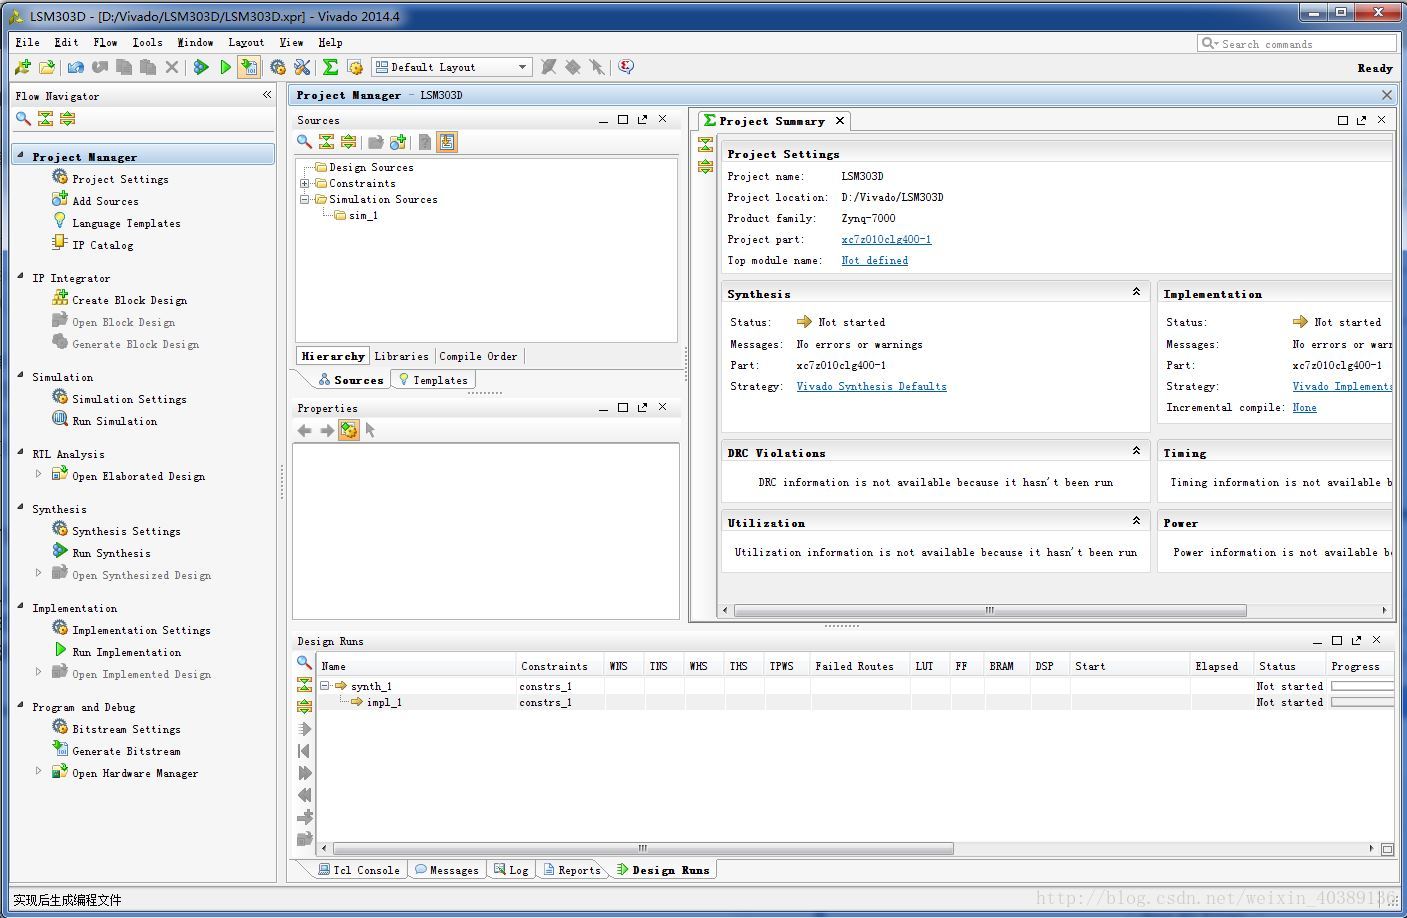
Task: Close the Project Manager view with X
Action: pos(1386,94)
